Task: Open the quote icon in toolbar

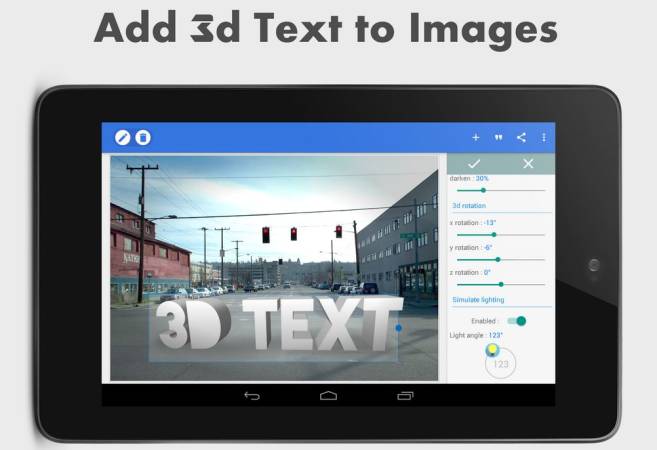Action: (x=498, y=137)
